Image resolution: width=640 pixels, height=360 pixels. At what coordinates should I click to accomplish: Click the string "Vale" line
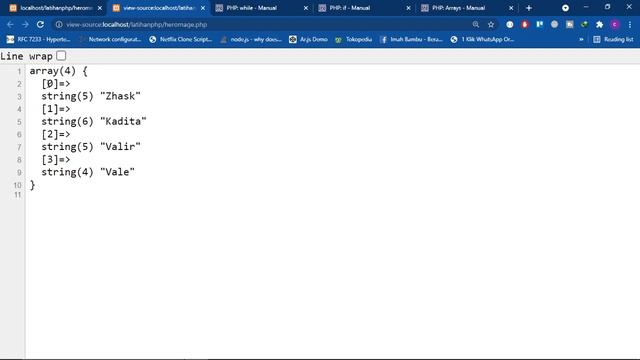click(x=88, y=172)
